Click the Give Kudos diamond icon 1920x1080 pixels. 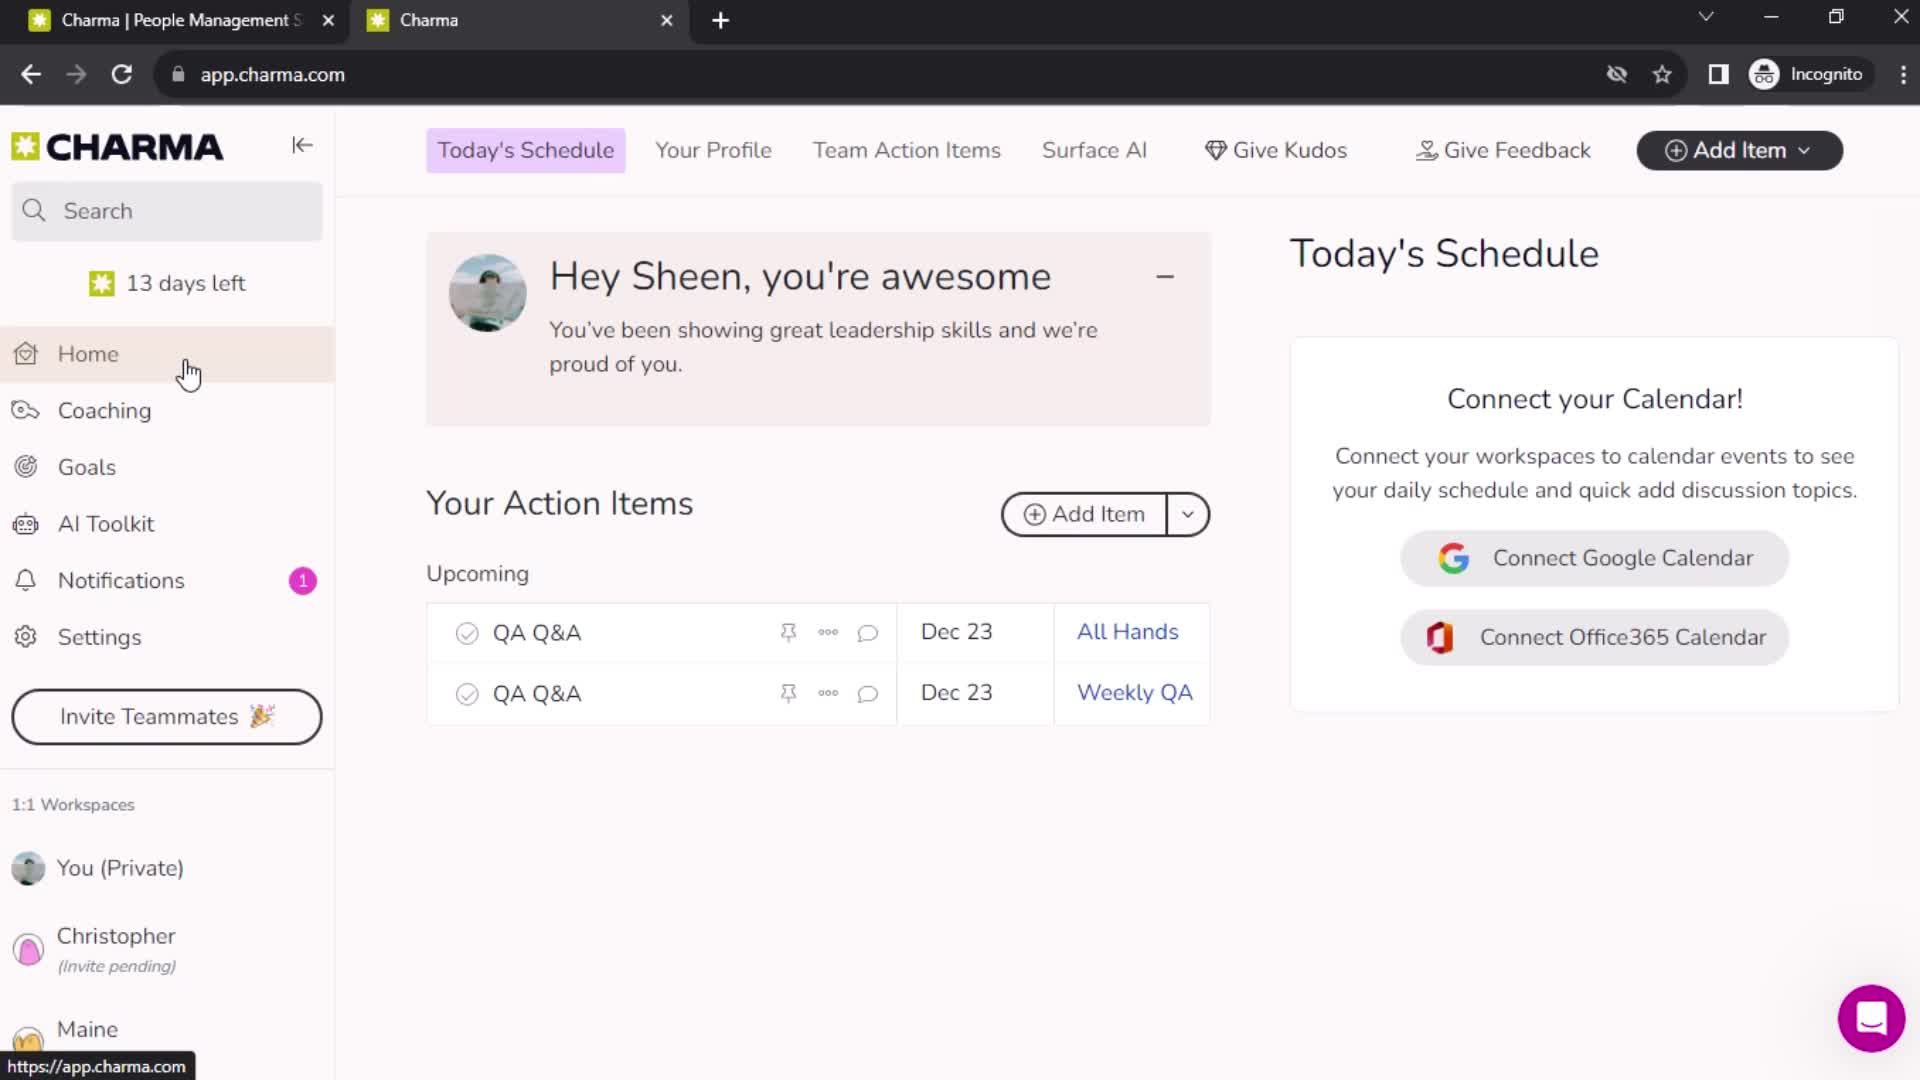pyautogui.click(x=1212, y=149)
